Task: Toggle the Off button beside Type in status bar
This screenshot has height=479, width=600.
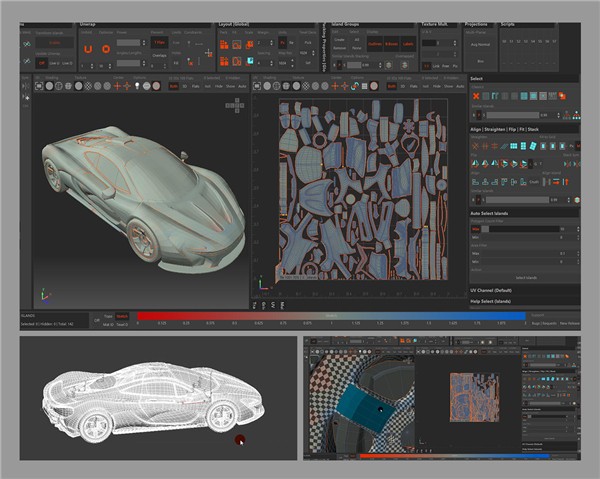Action: pos(97,320)
